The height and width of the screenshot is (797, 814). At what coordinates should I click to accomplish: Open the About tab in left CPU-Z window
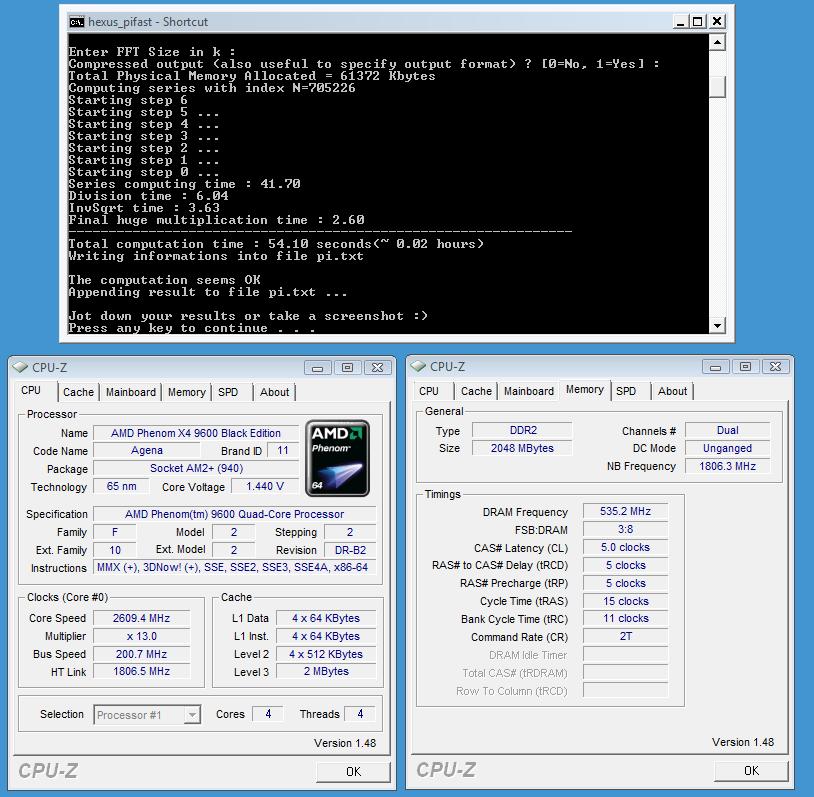pyautogui.click(x=275, y=392)
